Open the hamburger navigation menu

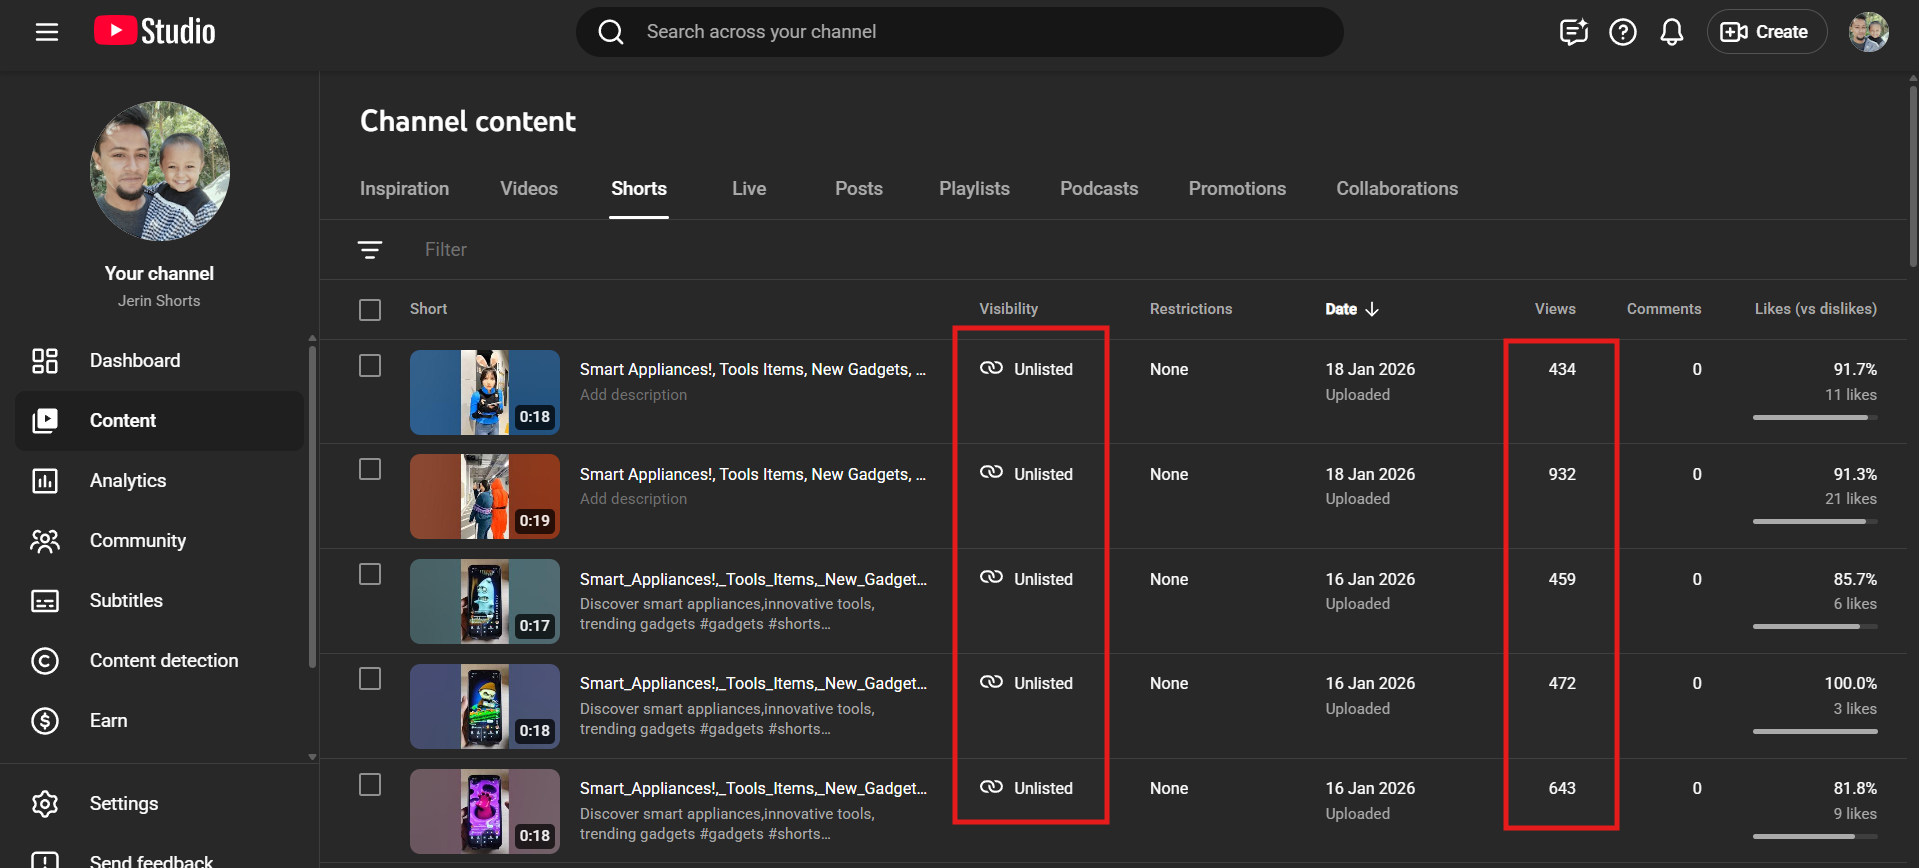[x=47, y=32]
